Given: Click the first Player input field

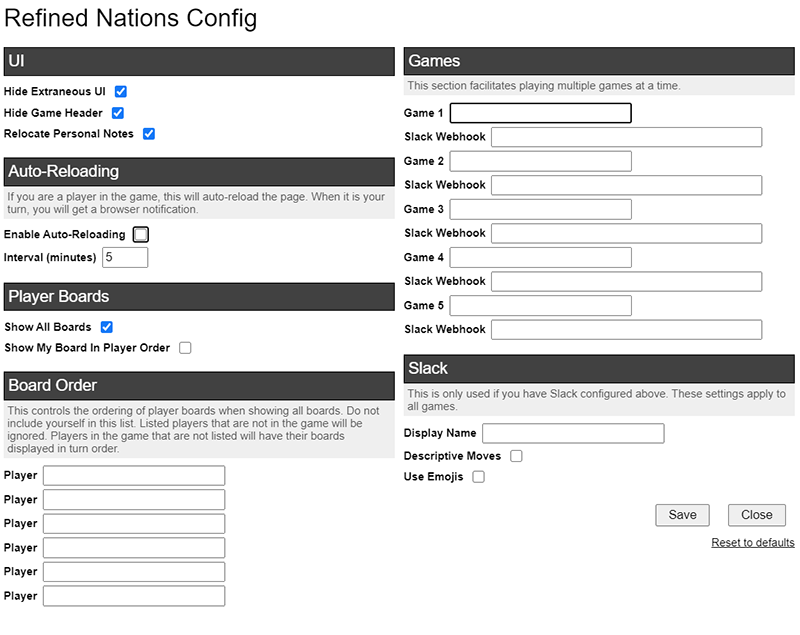Looking at the screenshot, I should 134,475.
